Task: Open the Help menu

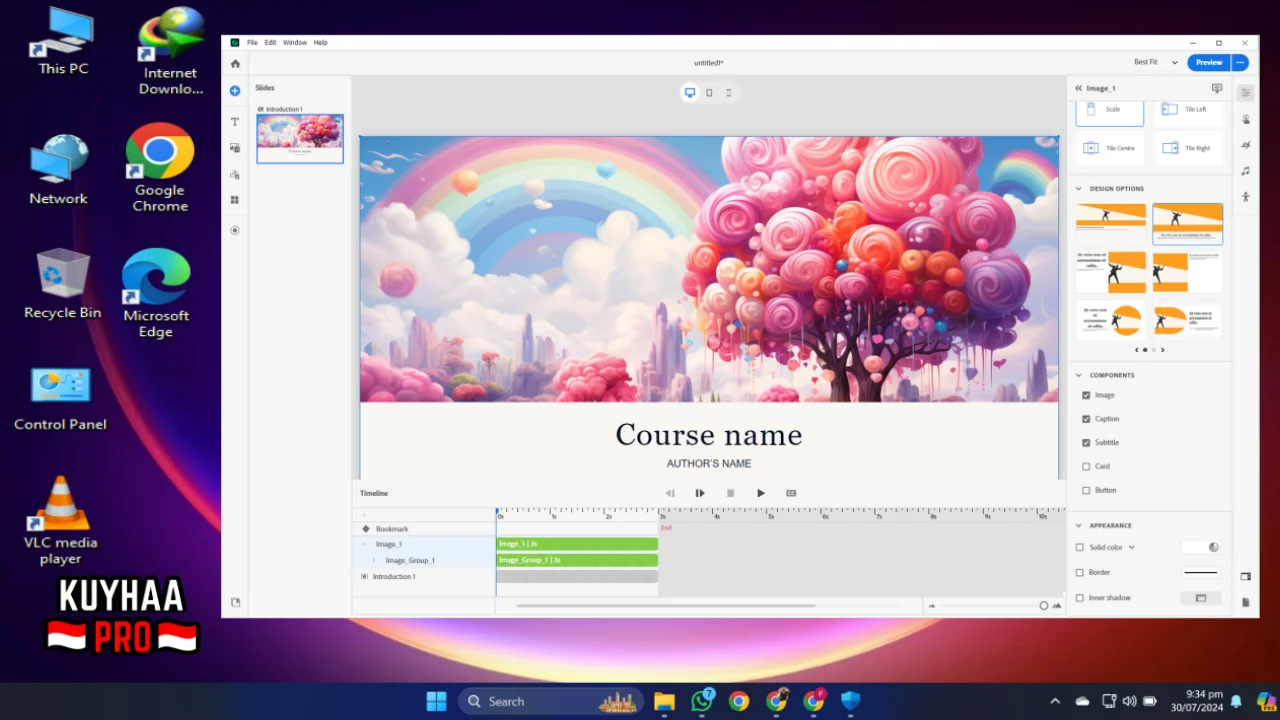Action: [320, 43]
